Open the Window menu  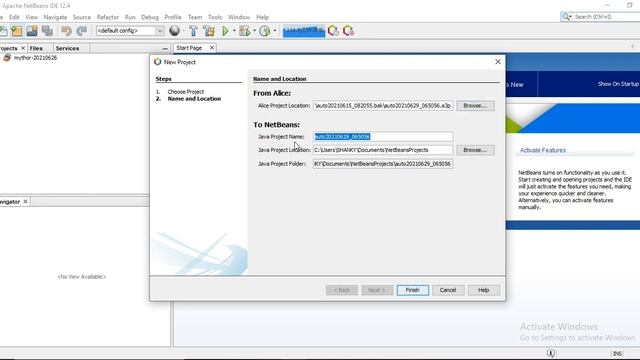tap(239, 17)
